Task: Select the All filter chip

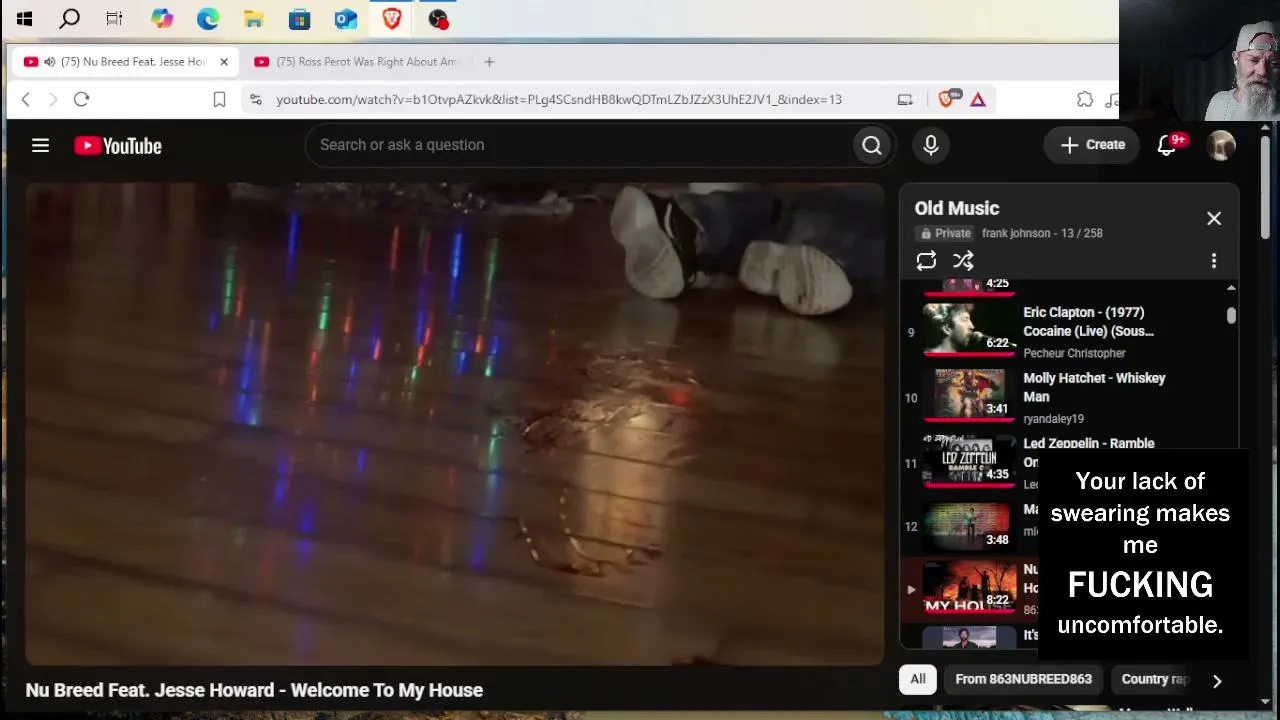Action: pos(918,679)
